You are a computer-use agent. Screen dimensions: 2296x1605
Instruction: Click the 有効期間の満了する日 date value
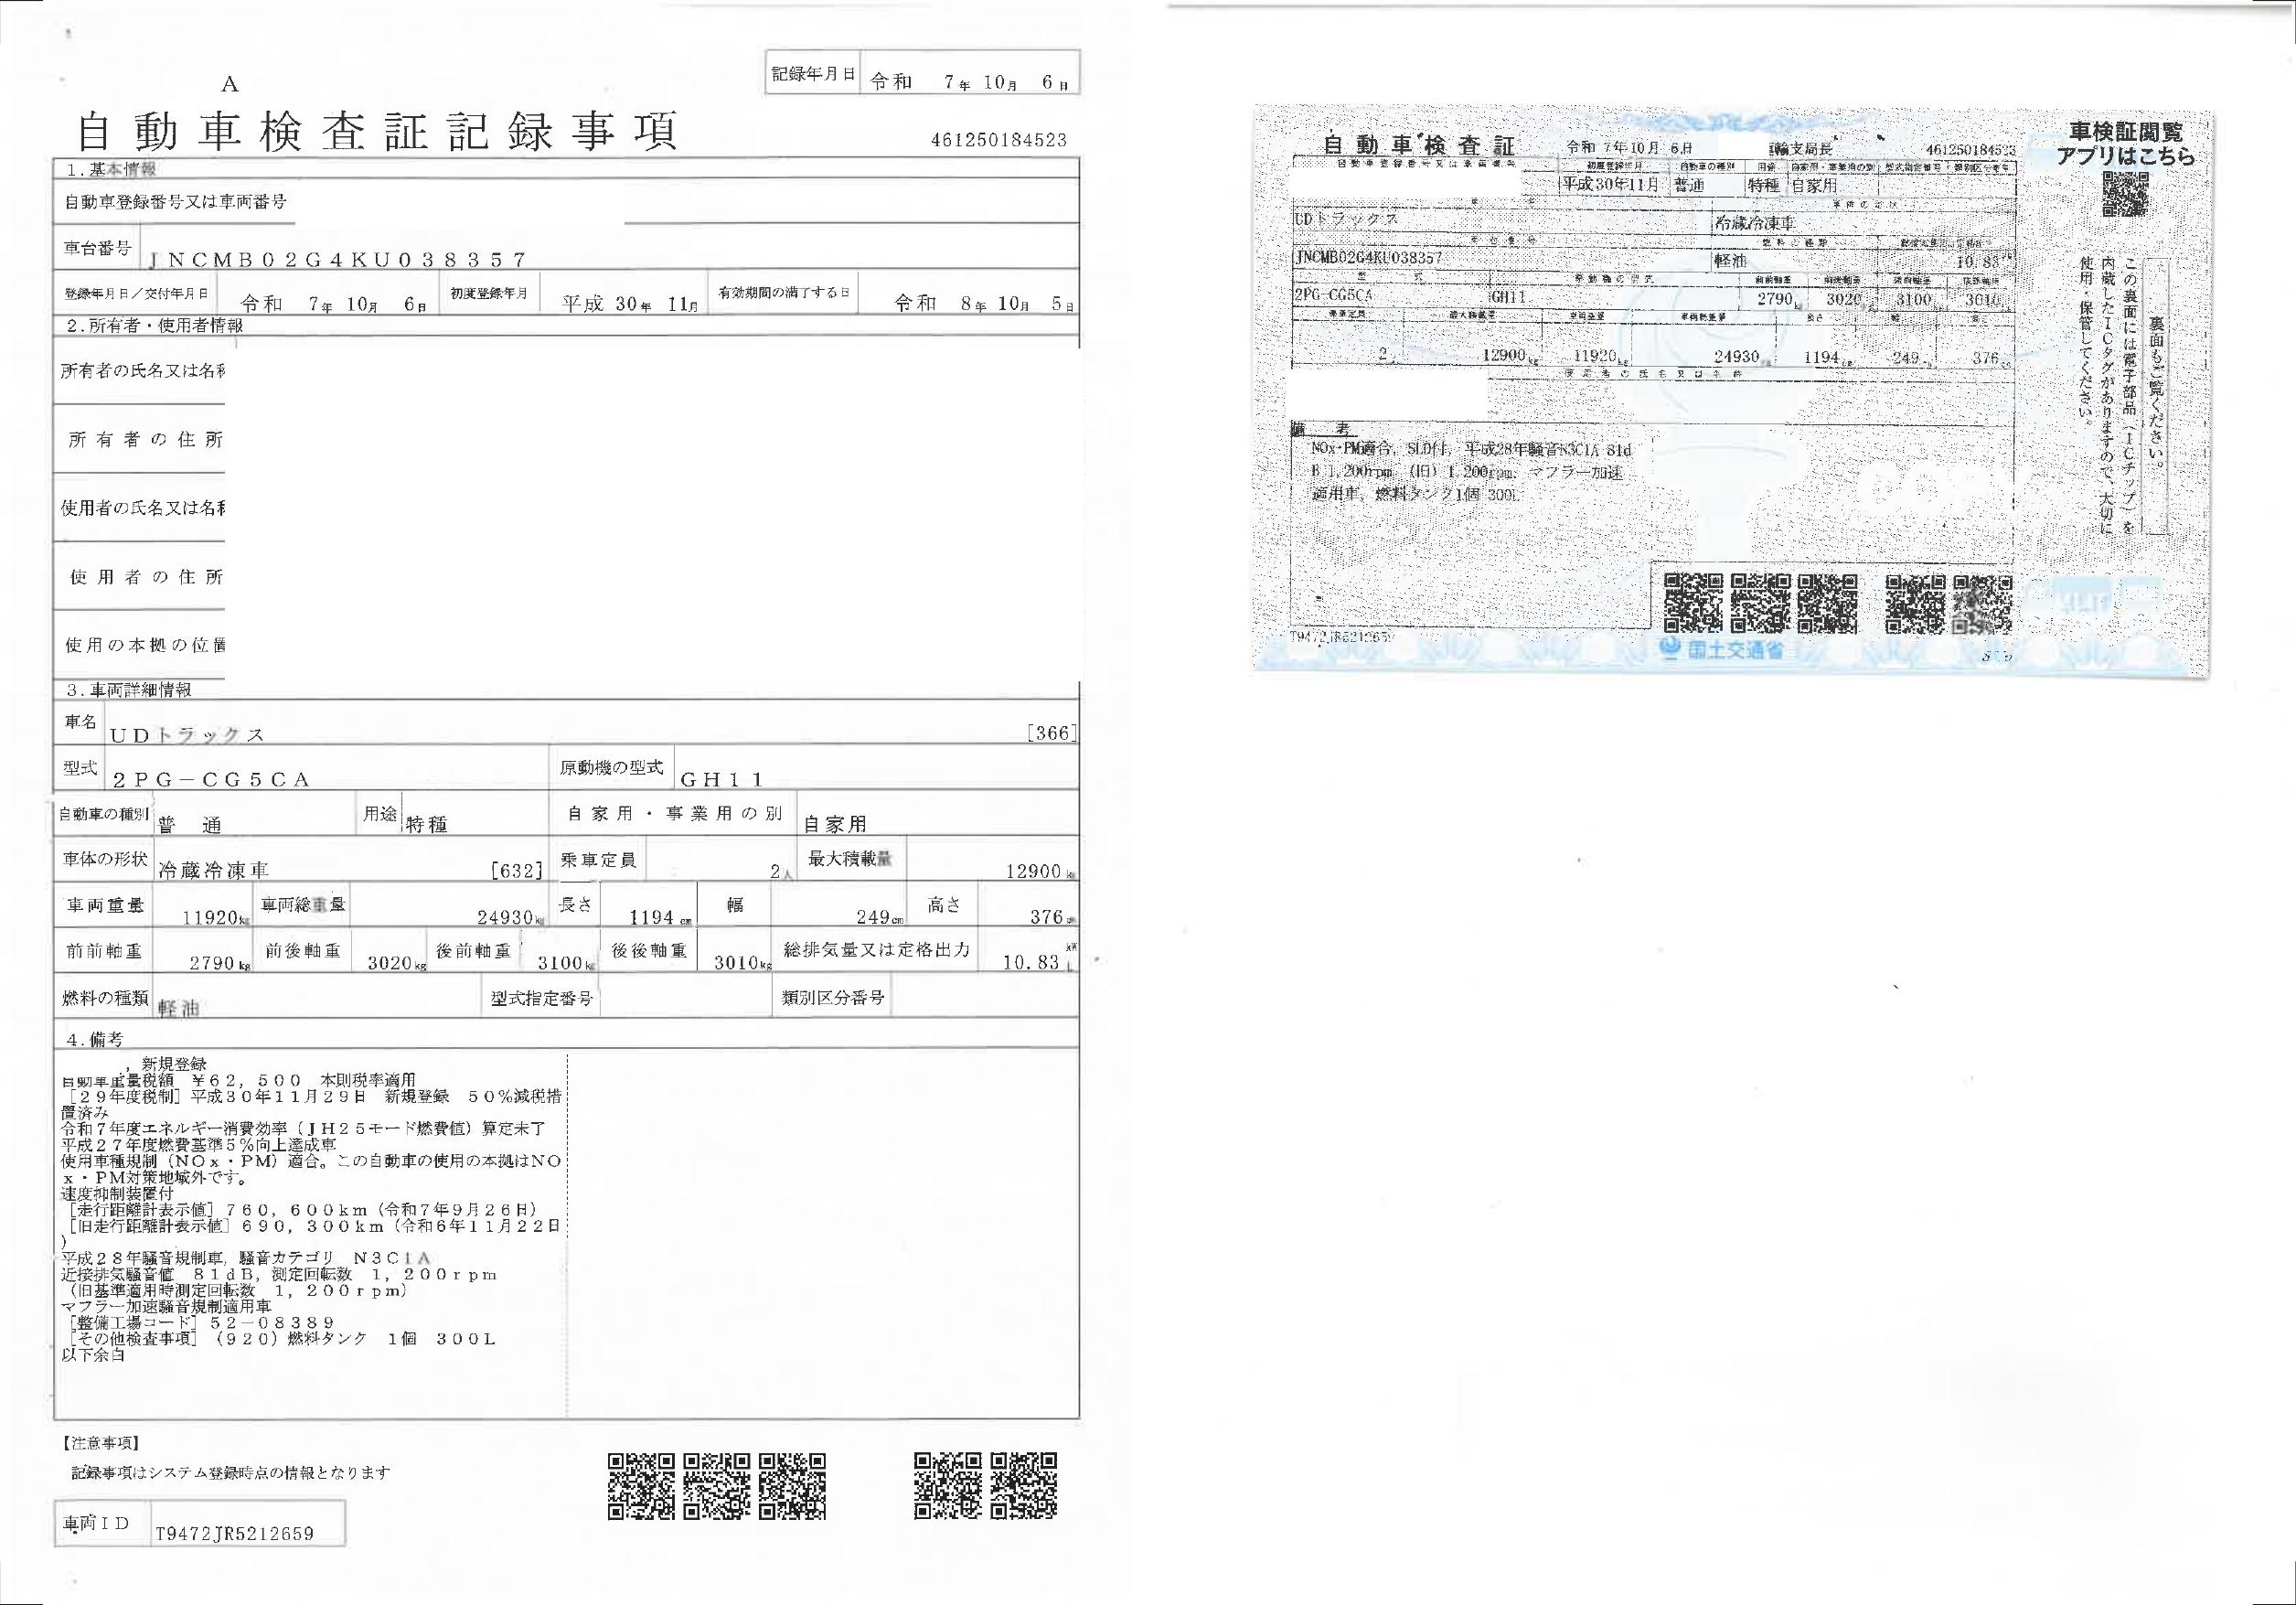click(983, 303)
